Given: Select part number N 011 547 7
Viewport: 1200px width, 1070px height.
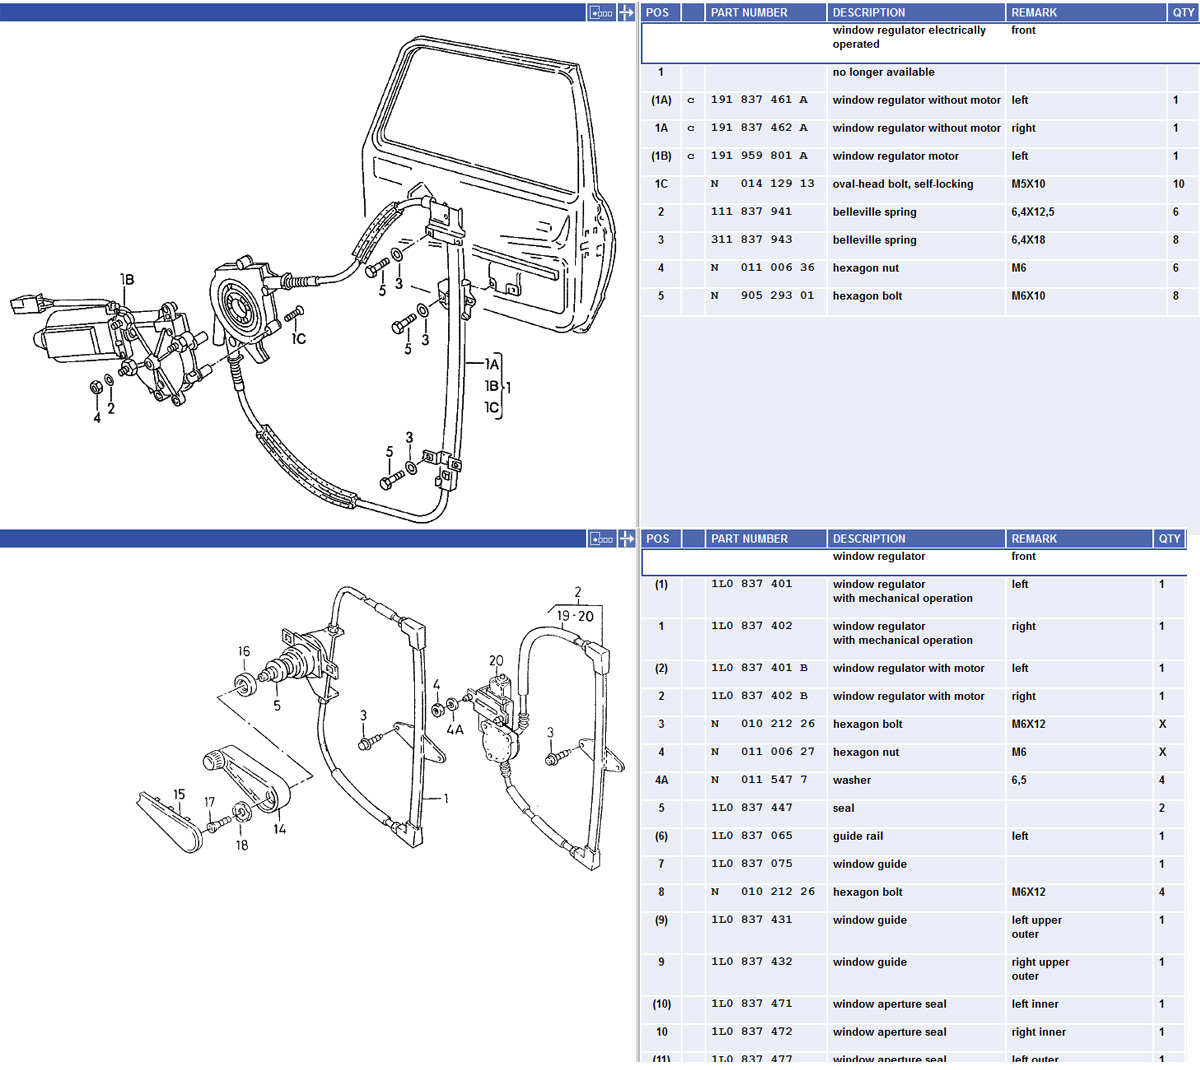Looking at the screenshot, I should [759, 780].
